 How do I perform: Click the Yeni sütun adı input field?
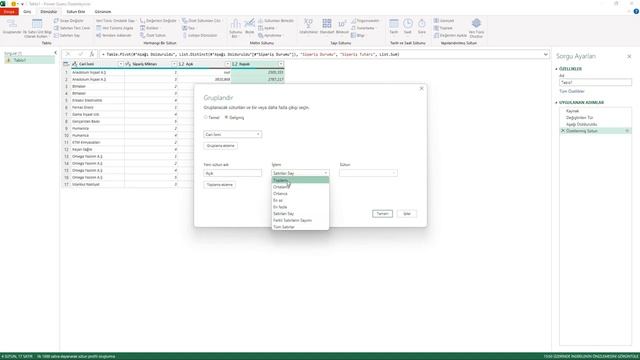pyautogui.click(x=233, y=173)
